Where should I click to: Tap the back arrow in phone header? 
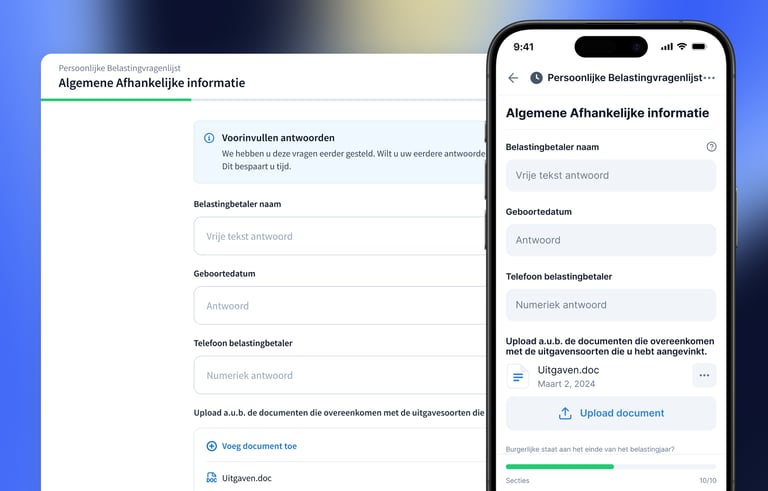(513, 78)
